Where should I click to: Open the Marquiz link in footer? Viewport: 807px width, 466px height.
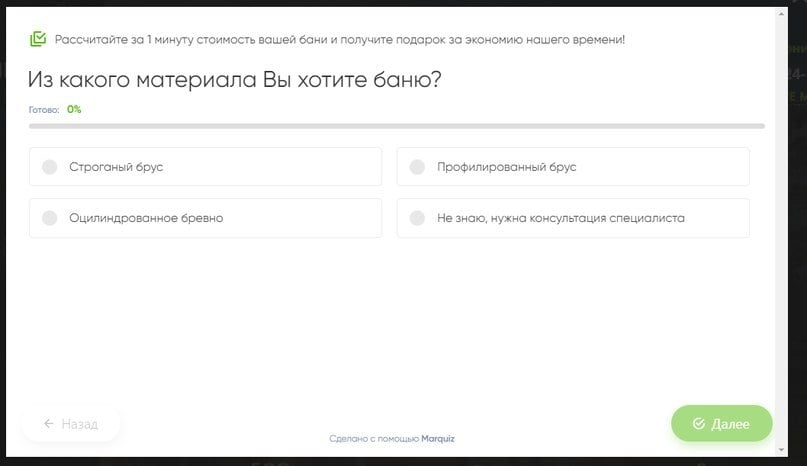click(438, 439)
